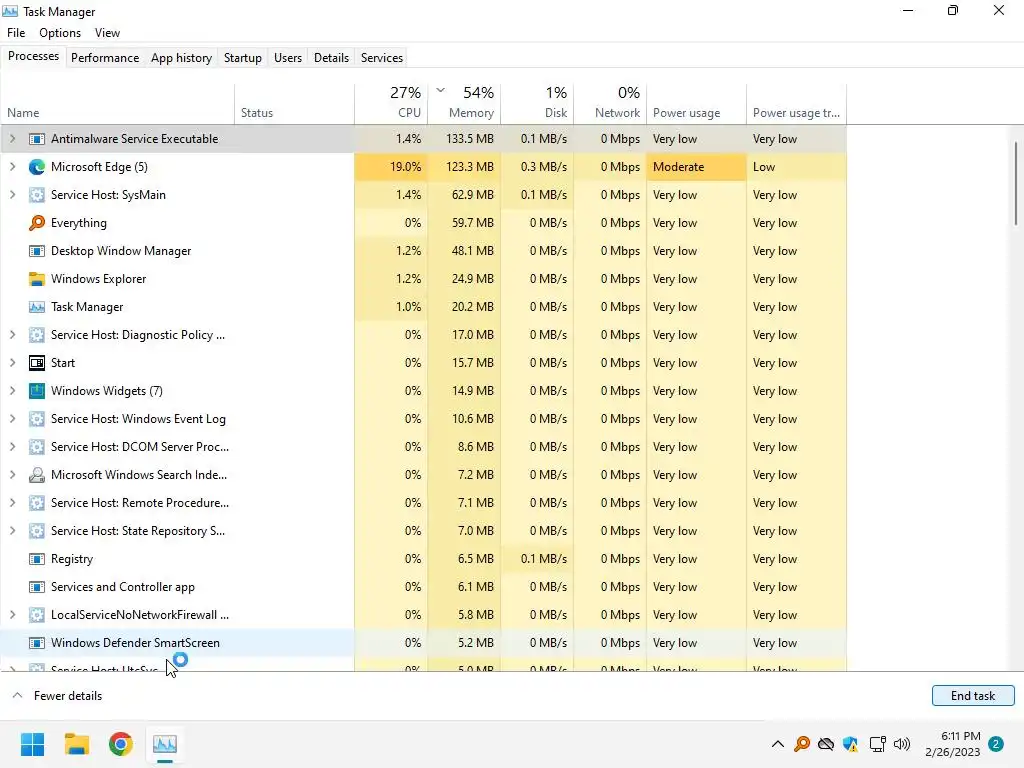Image resolution: width=1024 pixels, height=768 pixels.
Task: Open File Explorer from the taskbar
Action: click(x=77, y=744)
